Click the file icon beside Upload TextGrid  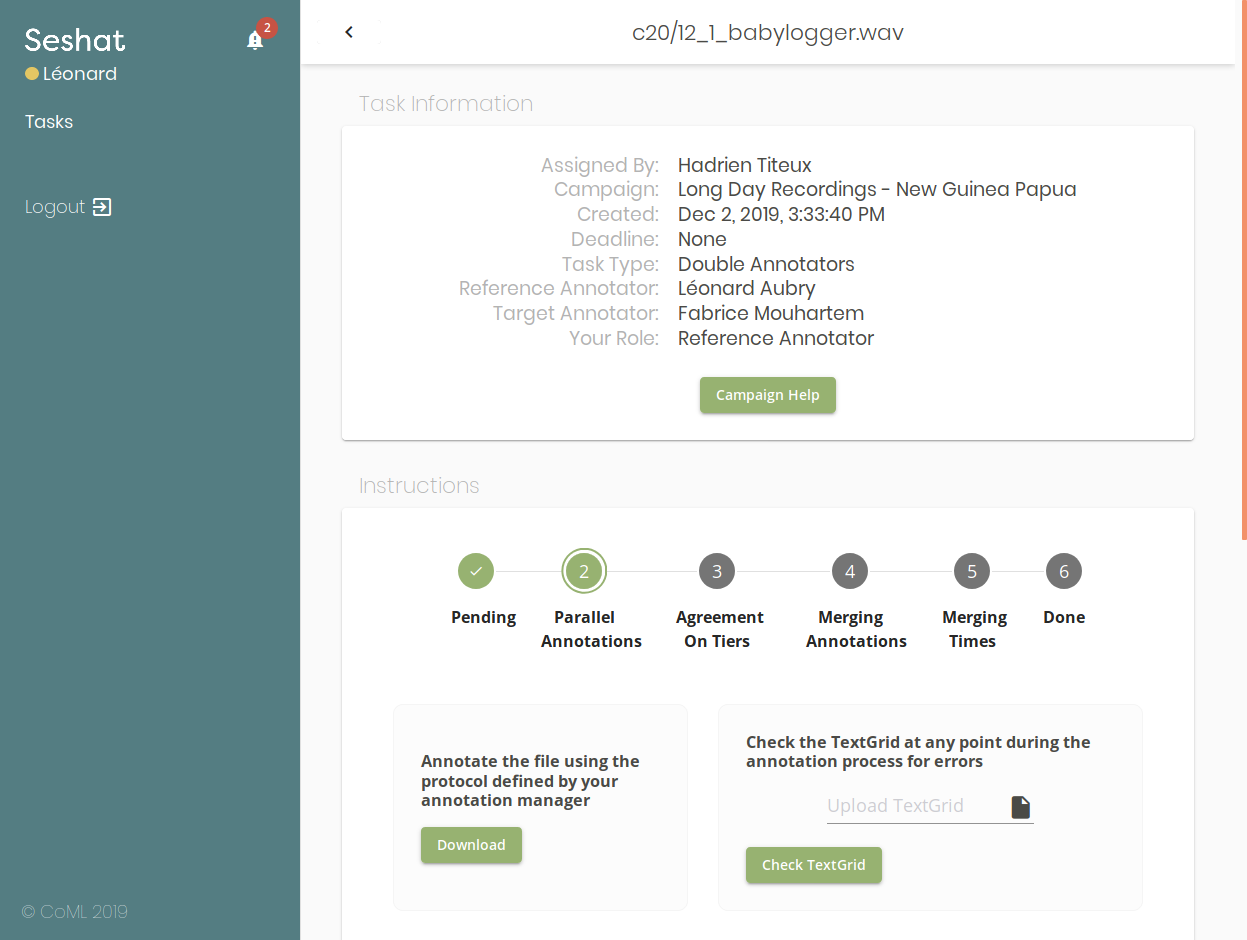(x=1020, y=807)
